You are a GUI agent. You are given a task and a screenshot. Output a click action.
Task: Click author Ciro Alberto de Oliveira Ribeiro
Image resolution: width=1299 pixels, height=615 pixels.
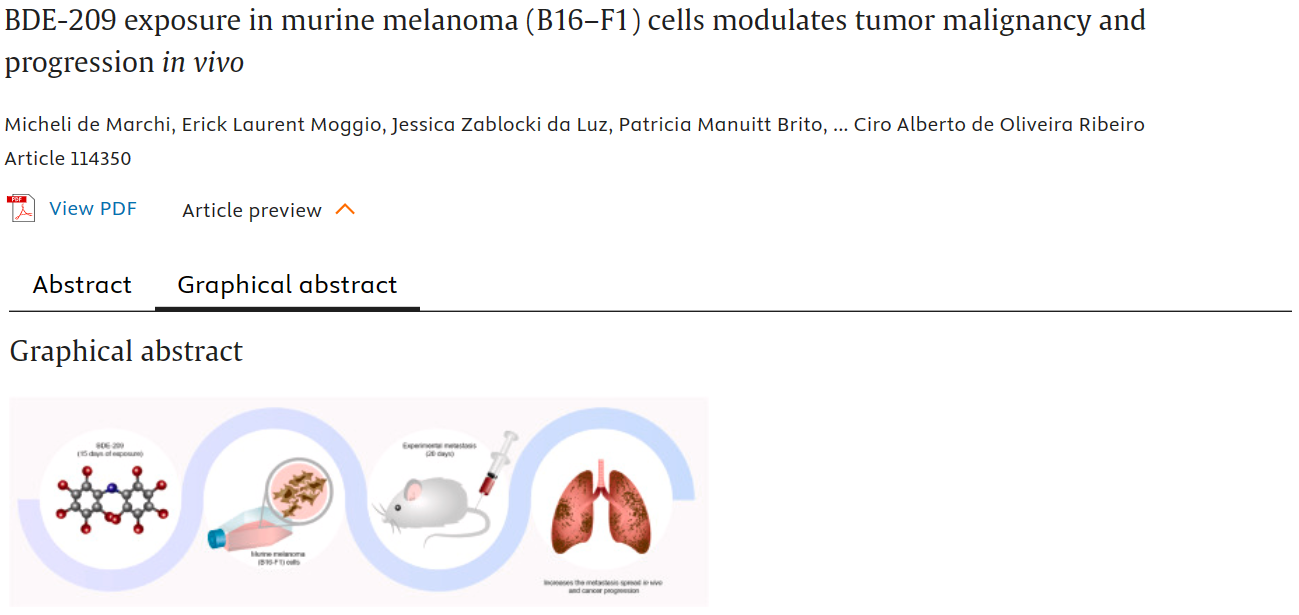pos(999,125)
